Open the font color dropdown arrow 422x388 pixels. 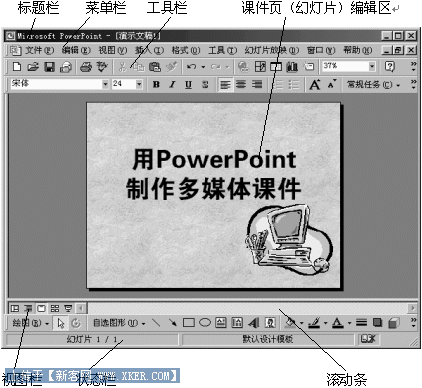coord(349,323)
